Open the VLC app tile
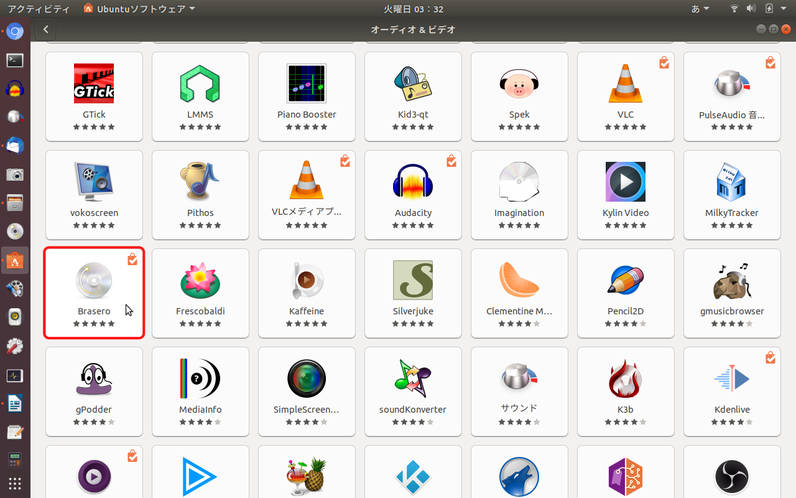Viewport: 796px width, 498px height. 625,96
